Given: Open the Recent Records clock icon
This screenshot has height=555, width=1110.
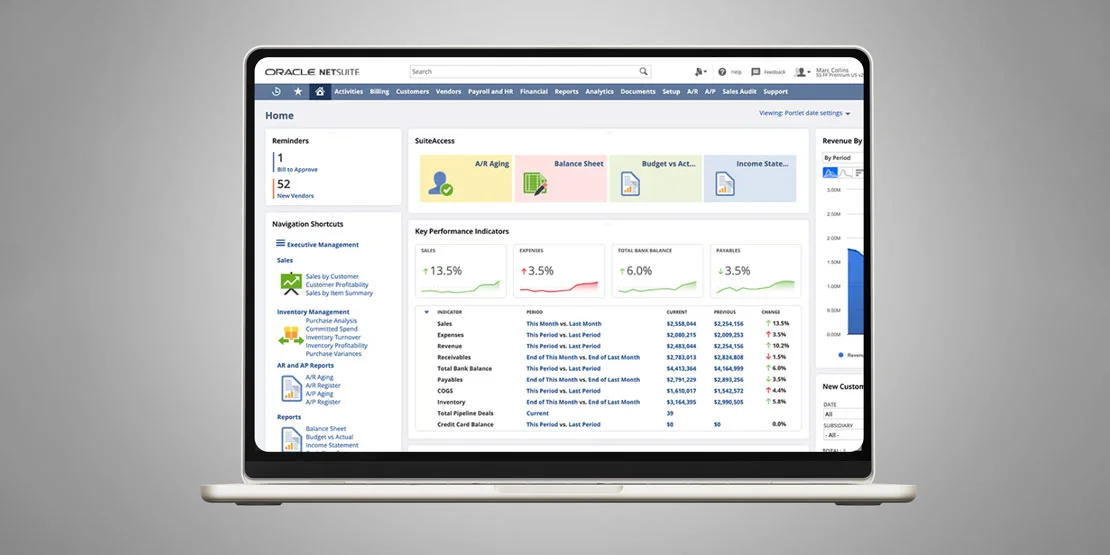Looking at the screenshot, I should pos(276,91).
